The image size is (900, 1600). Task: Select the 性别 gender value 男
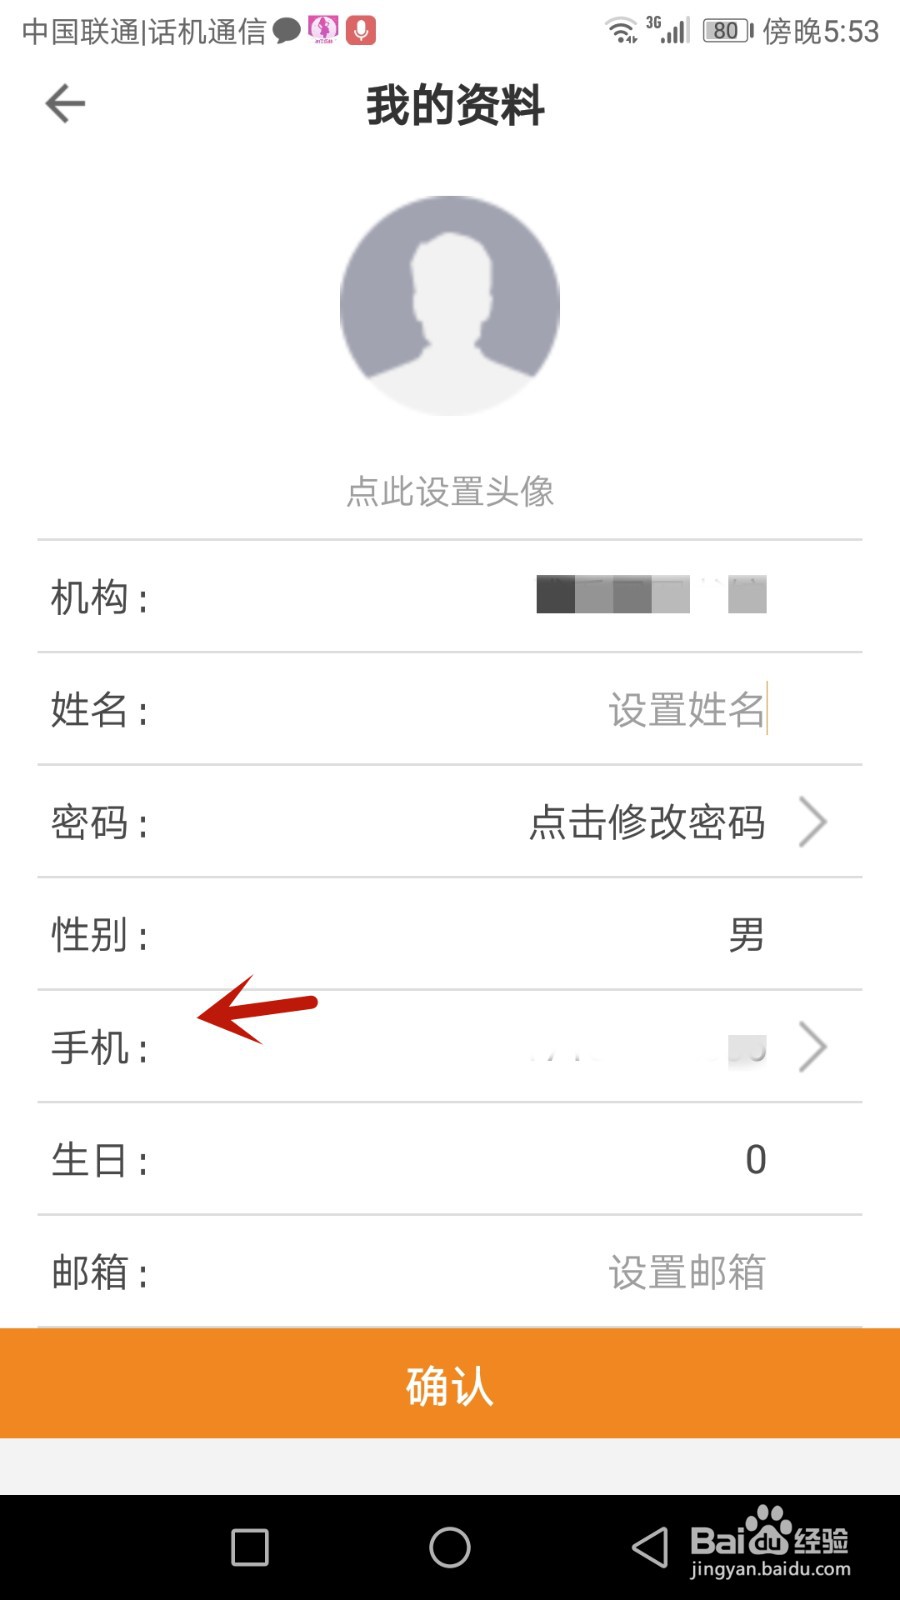(746, 936)
